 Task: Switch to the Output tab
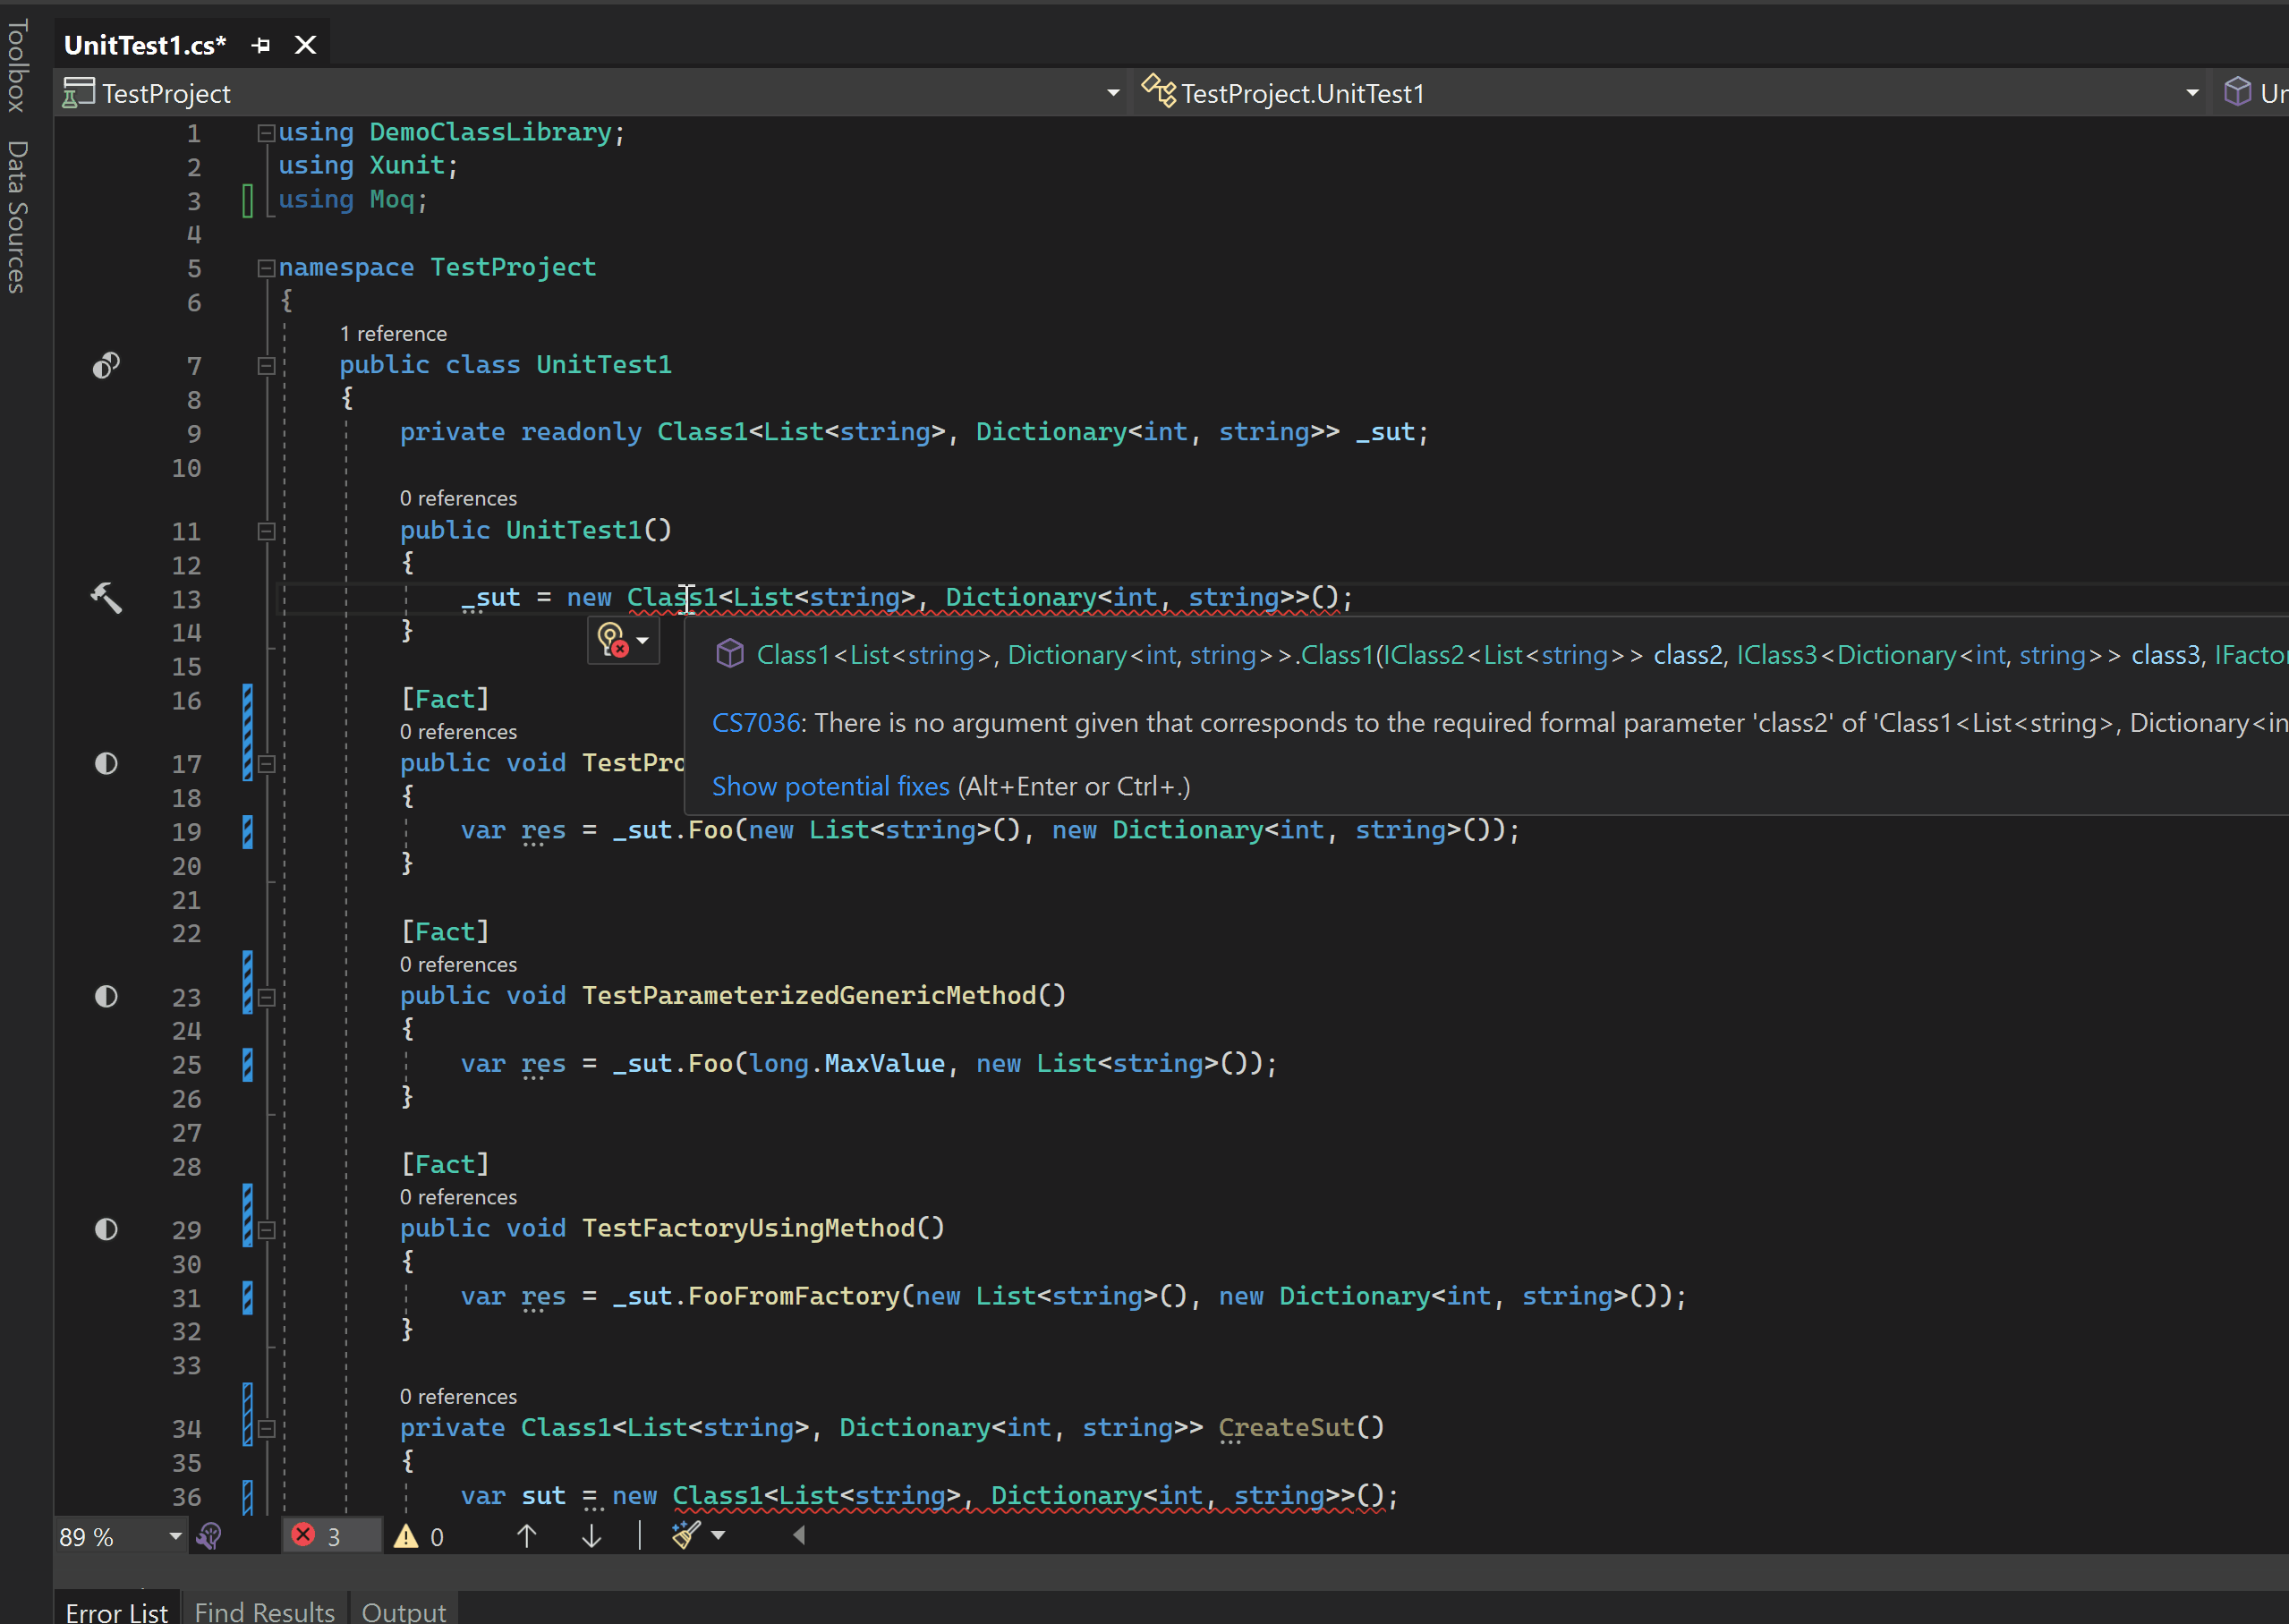[x=403, y=1610]
